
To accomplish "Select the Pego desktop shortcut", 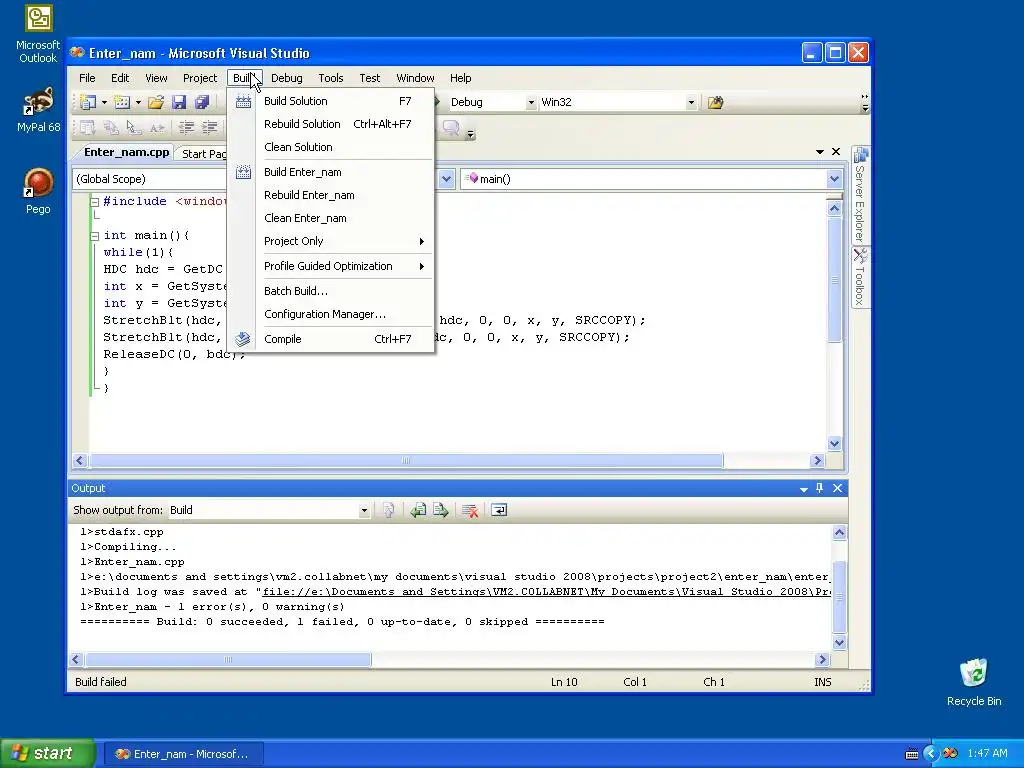I will pos(38,191).
